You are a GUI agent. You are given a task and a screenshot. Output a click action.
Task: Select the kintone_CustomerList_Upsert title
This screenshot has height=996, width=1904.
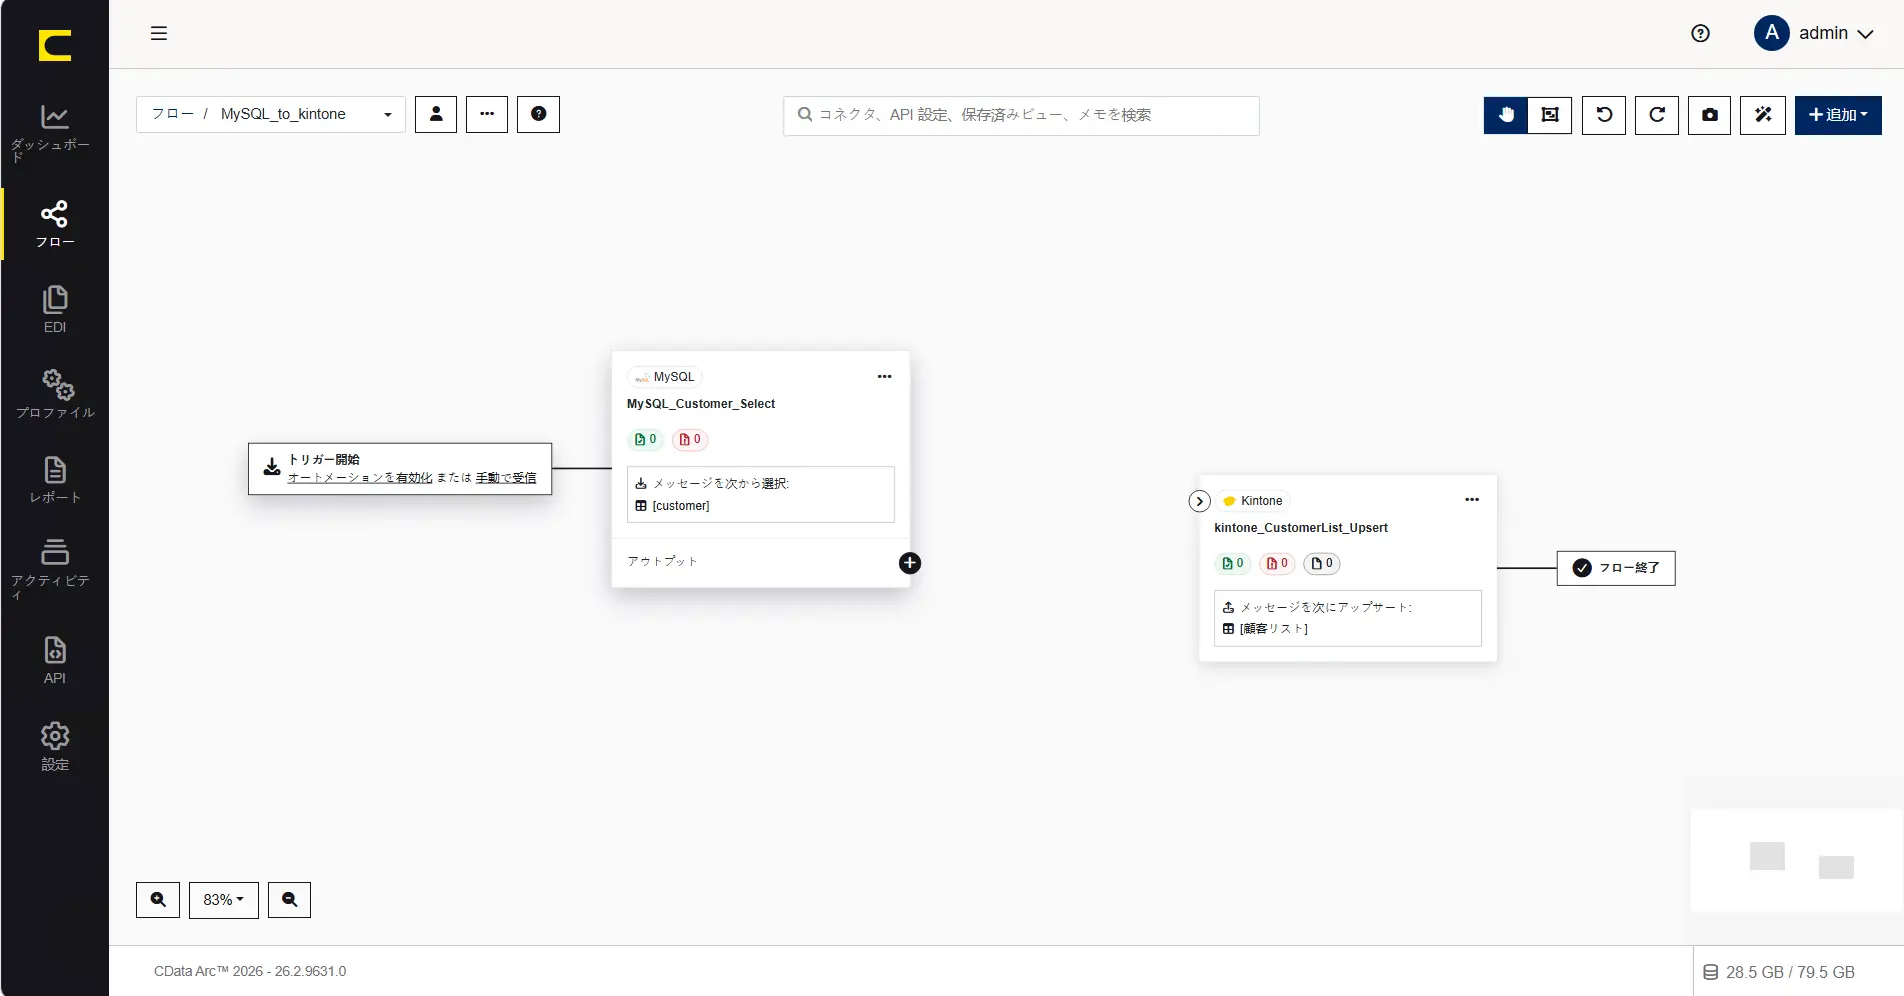pos(1301,528)
